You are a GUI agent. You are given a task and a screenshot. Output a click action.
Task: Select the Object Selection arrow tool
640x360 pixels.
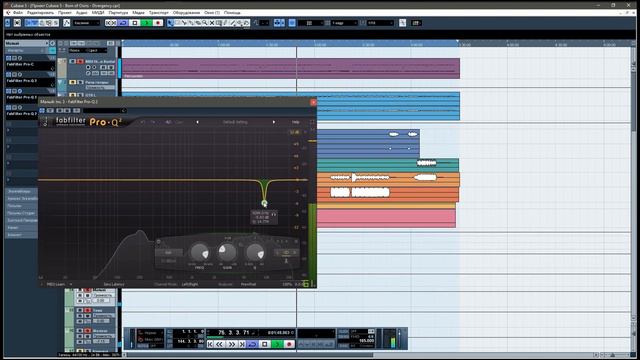(170, 23)
